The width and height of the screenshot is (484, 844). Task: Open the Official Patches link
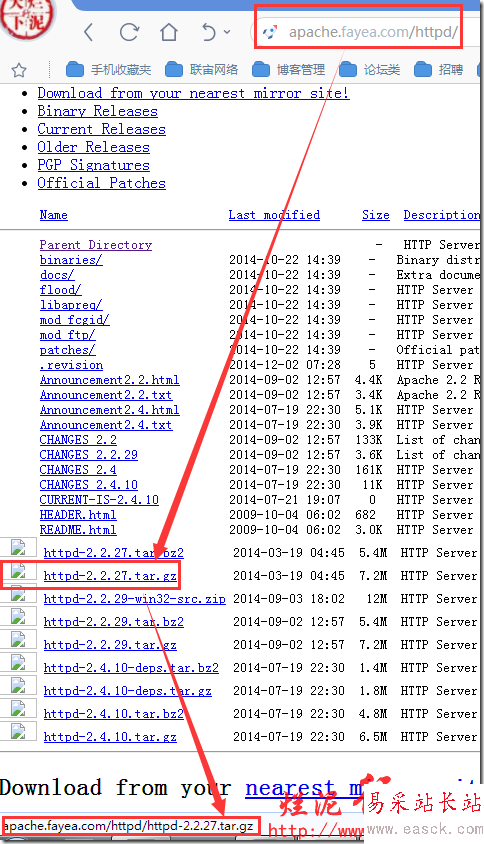pos(101,183)
